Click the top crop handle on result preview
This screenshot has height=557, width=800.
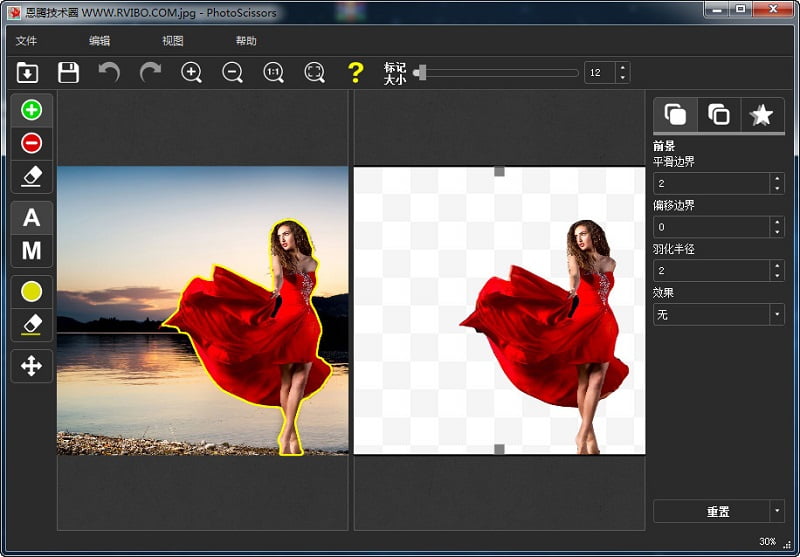tap(499, 171)
